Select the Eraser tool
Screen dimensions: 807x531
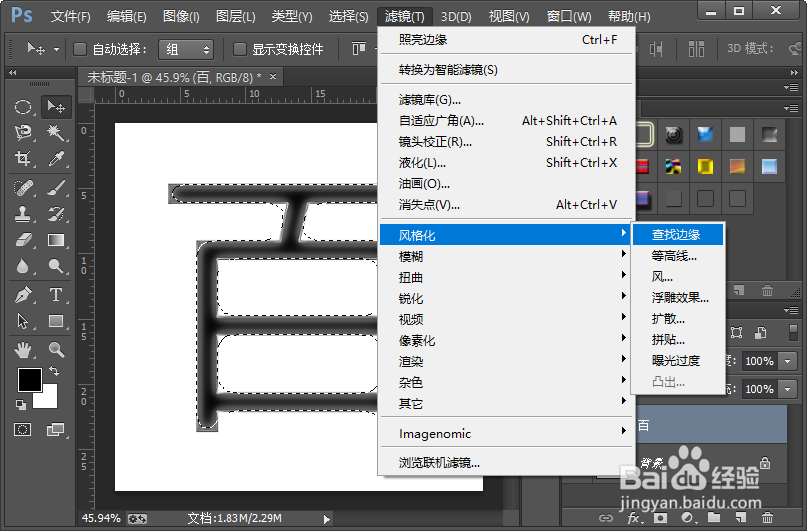point(23,240)
